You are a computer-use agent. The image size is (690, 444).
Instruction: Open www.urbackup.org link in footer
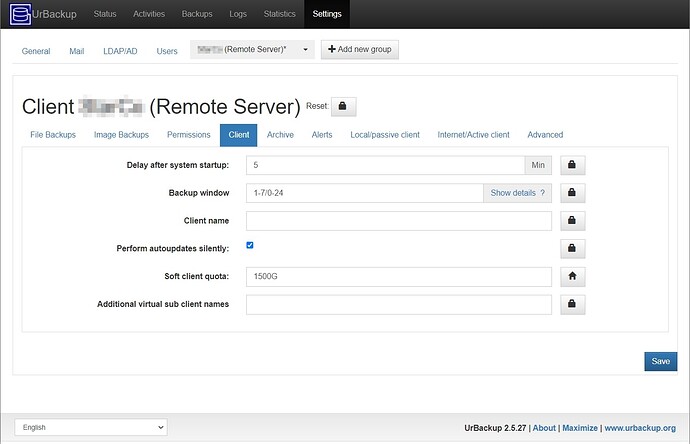coord(640,428)
